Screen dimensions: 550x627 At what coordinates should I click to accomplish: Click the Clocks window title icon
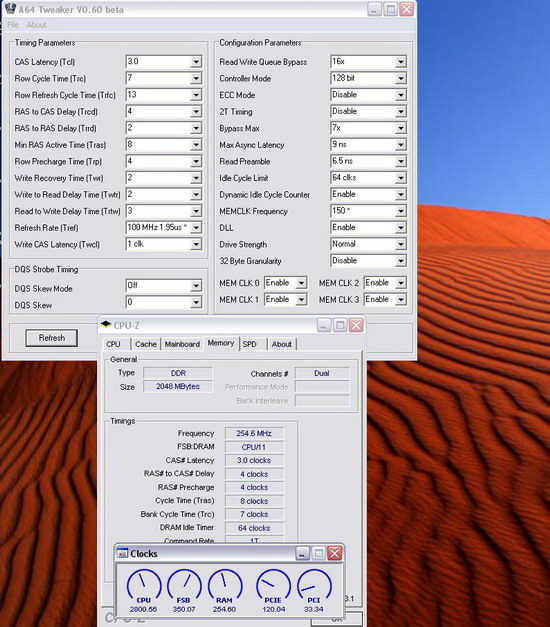[x=122, y=553]
